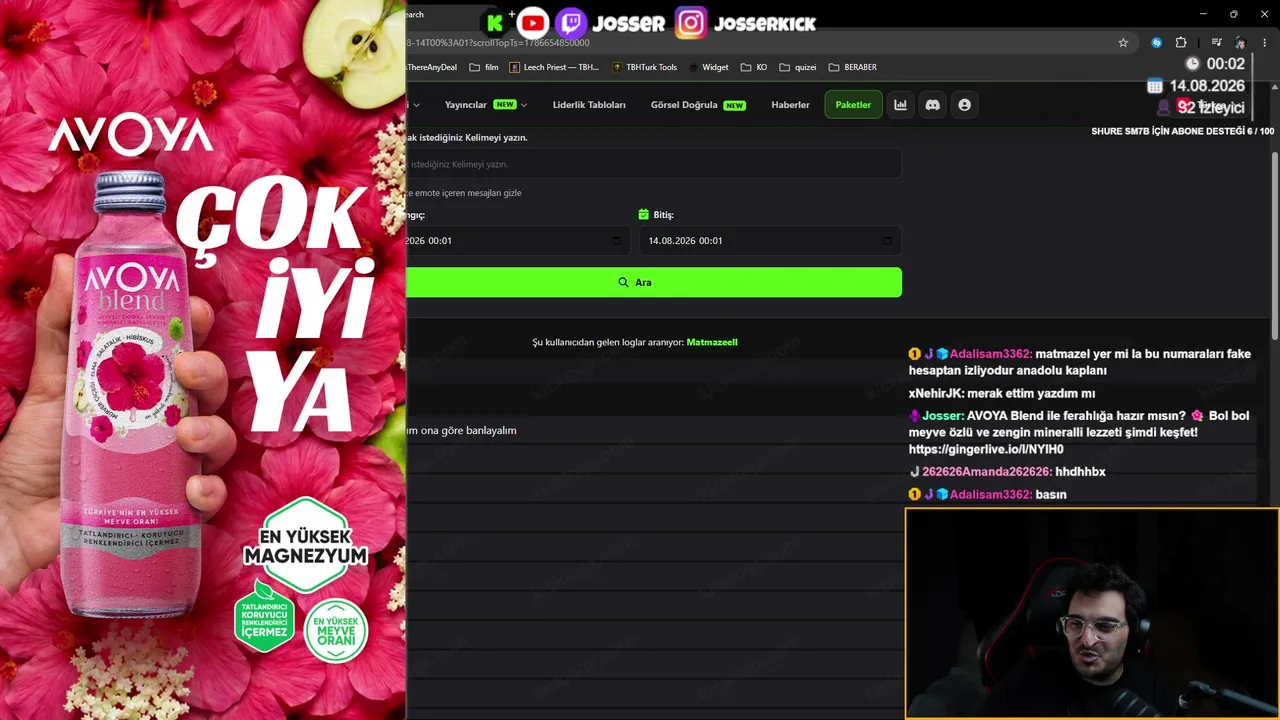Viewport: 1280px width, 720px height.
Task: Focus the keyword search input field
Action: [x=654, y=164]
